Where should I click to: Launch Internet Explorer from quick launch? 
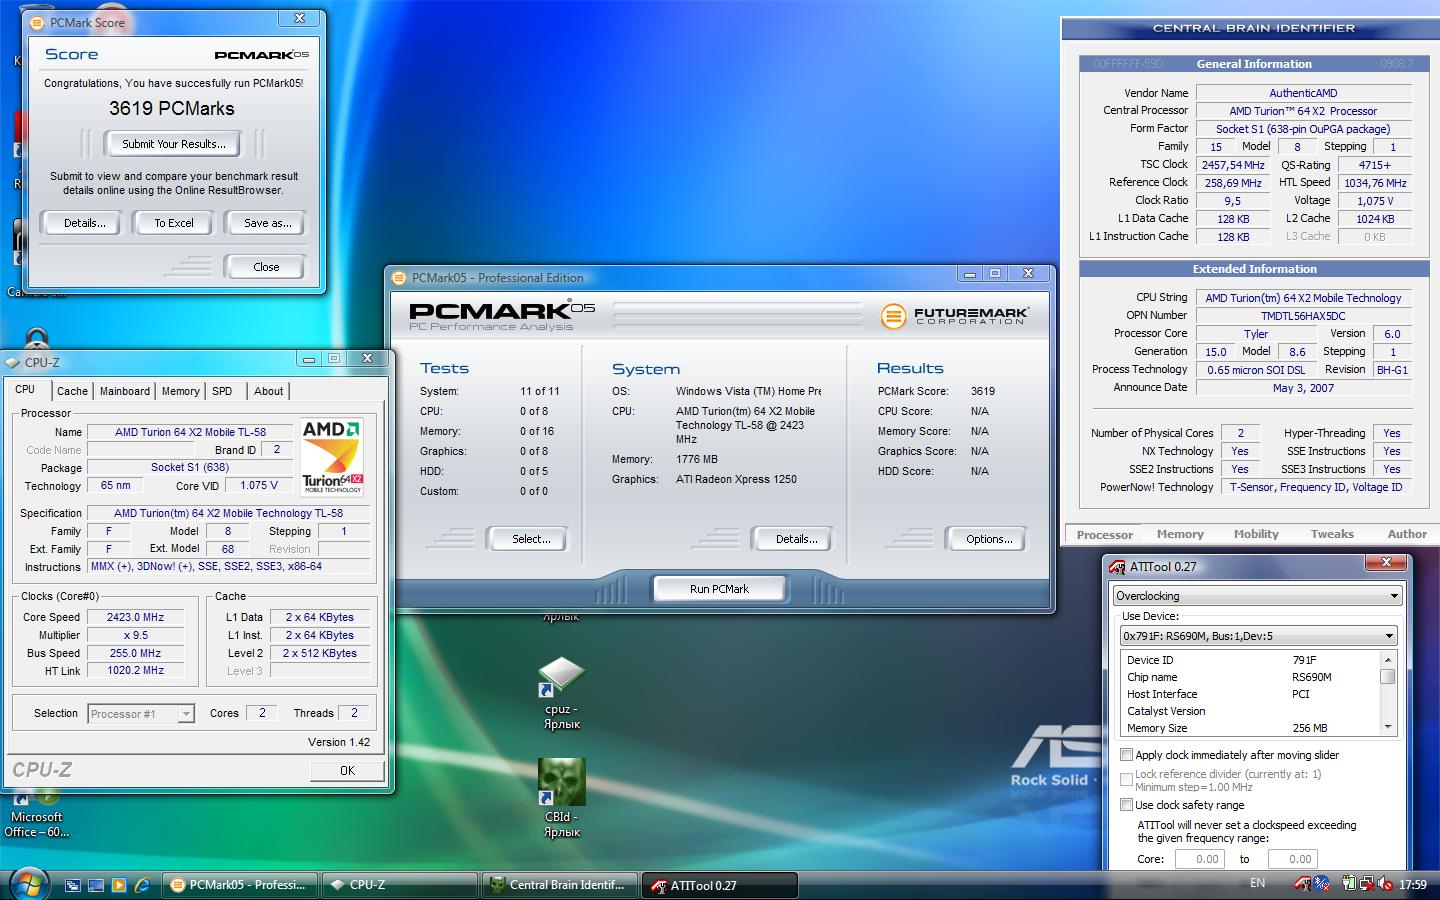click(142, 885)
